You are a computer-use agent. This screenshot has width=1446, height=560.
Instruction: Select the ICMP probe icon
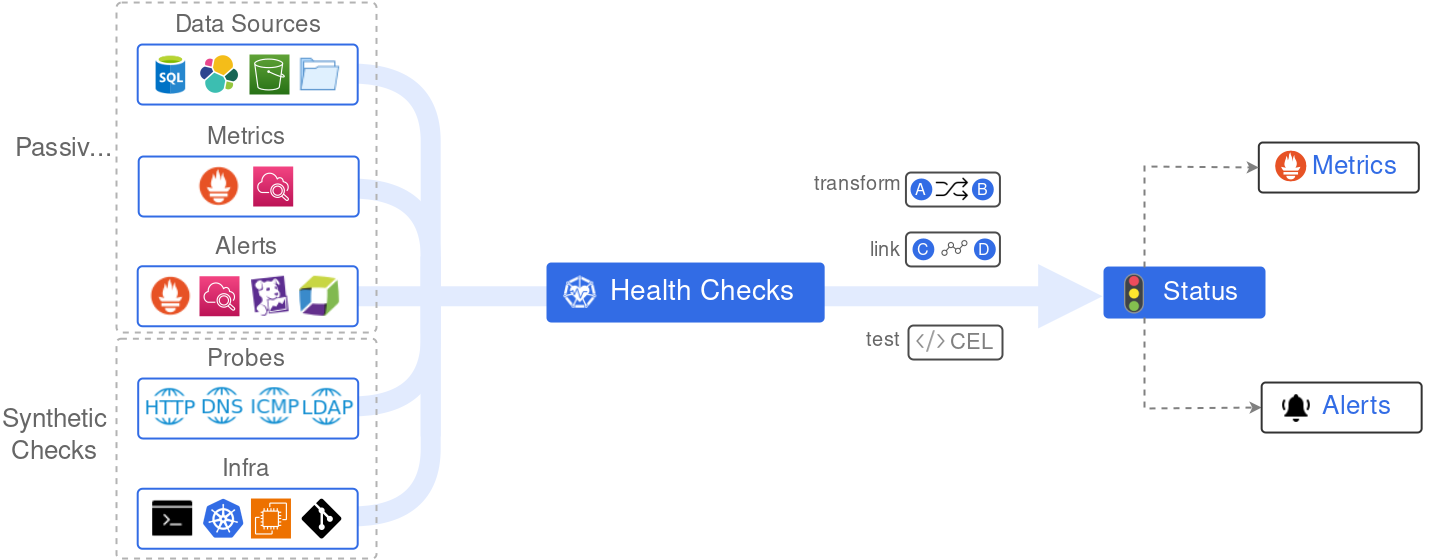(274, 407)
